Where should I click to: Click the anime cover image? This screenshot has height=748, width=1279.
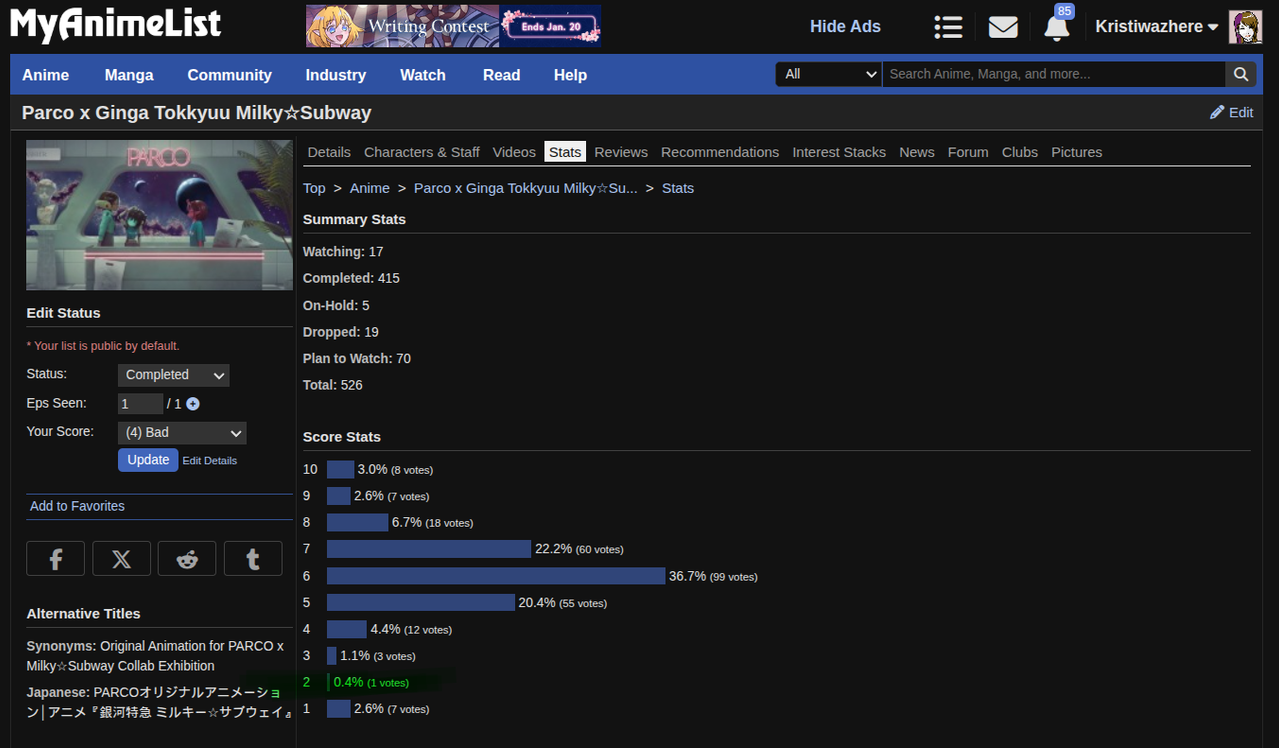click(x=160, y=215)
